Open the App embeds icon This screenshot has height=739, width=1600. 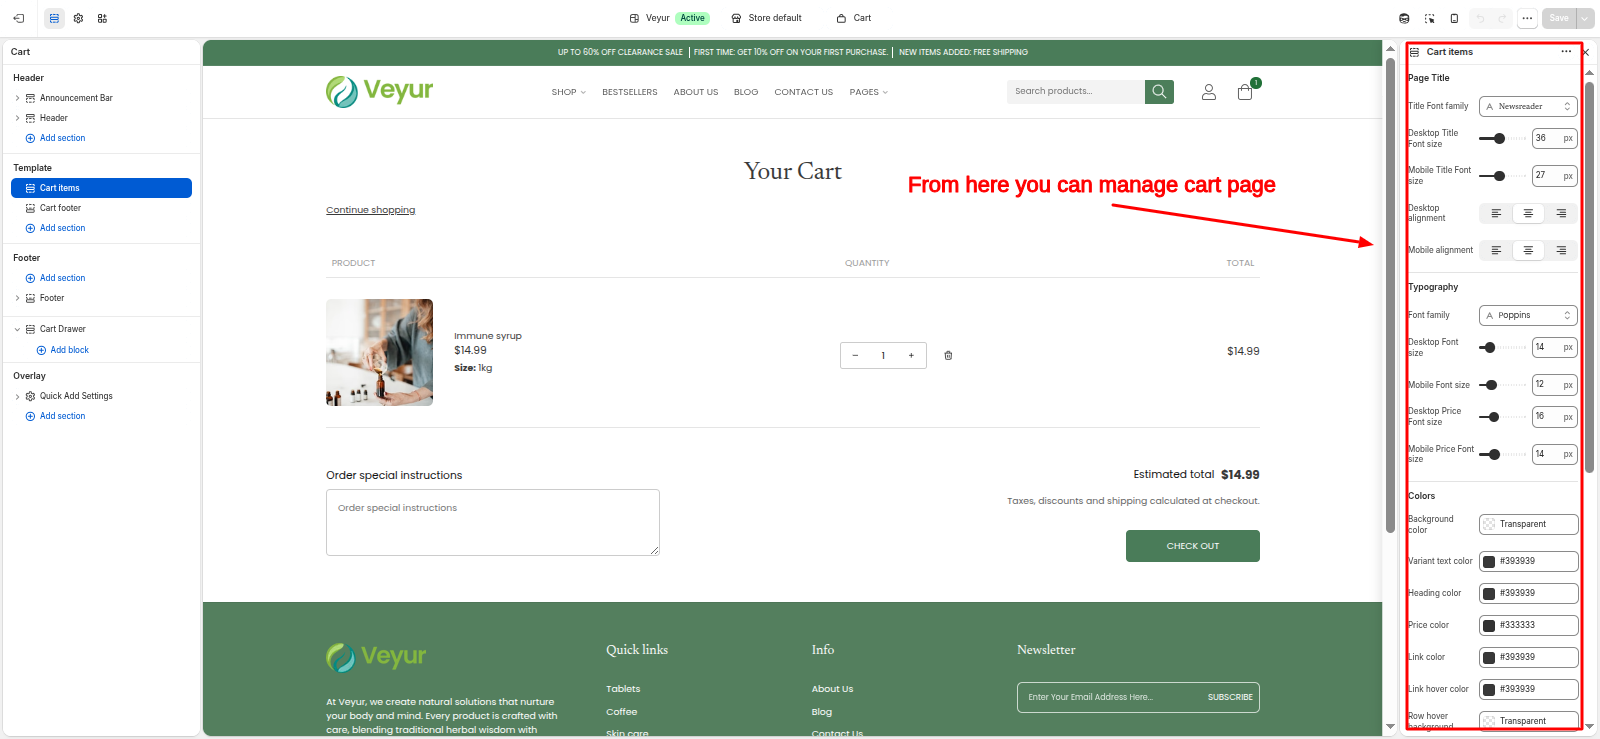click(x=102, y=18)
